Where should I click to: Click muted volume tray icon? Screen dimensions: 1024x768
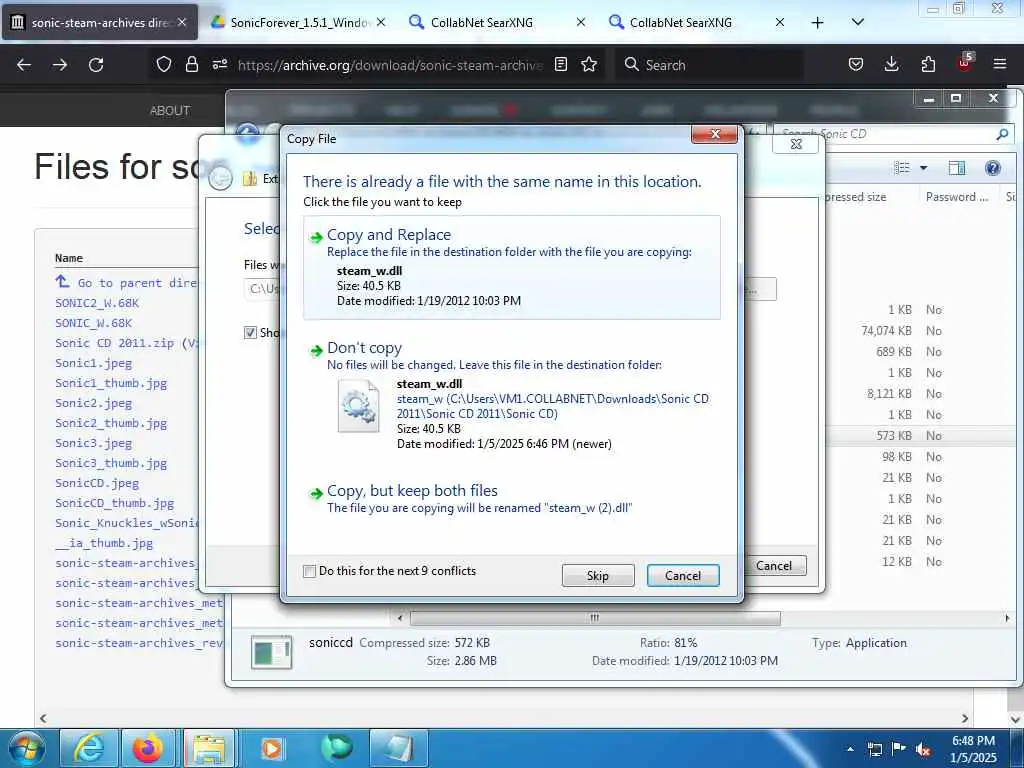[923, 749]
